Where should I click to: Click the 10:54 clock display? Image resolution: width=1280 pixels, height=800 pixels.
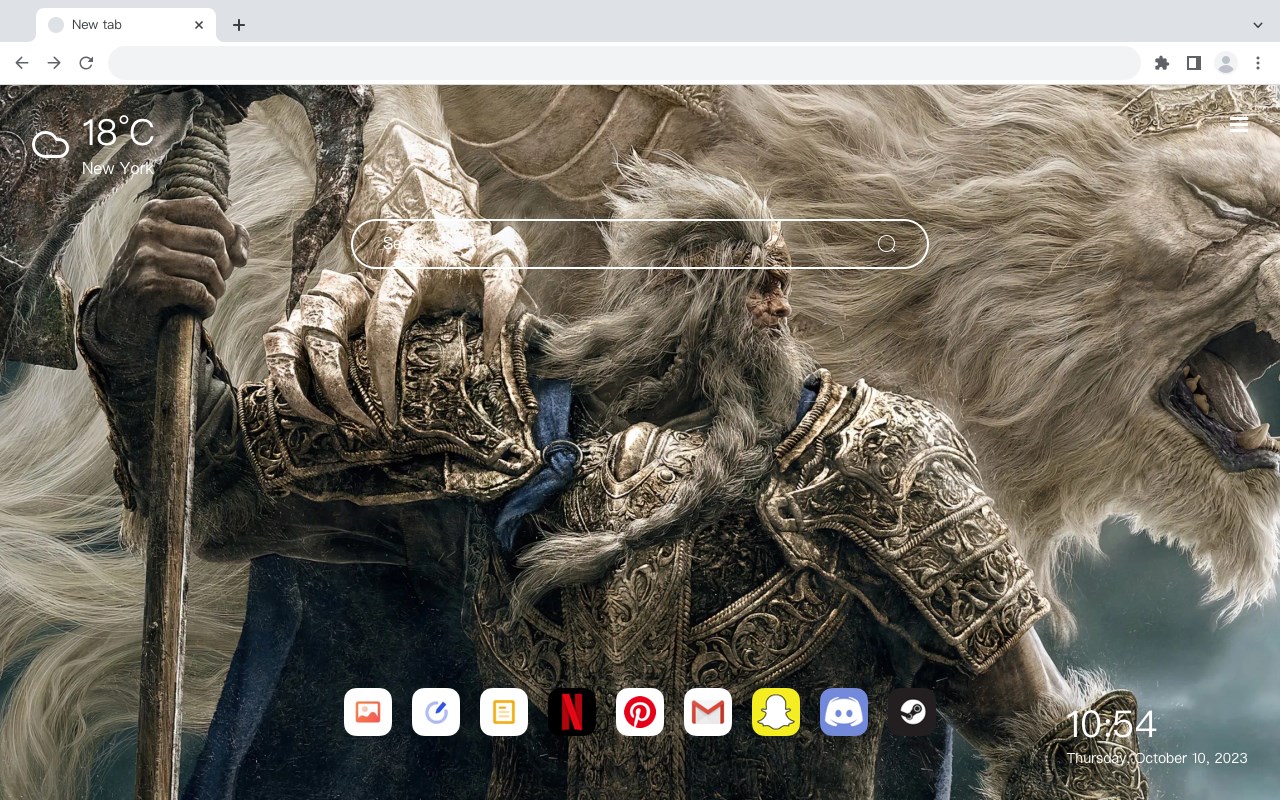(1112, 724)
